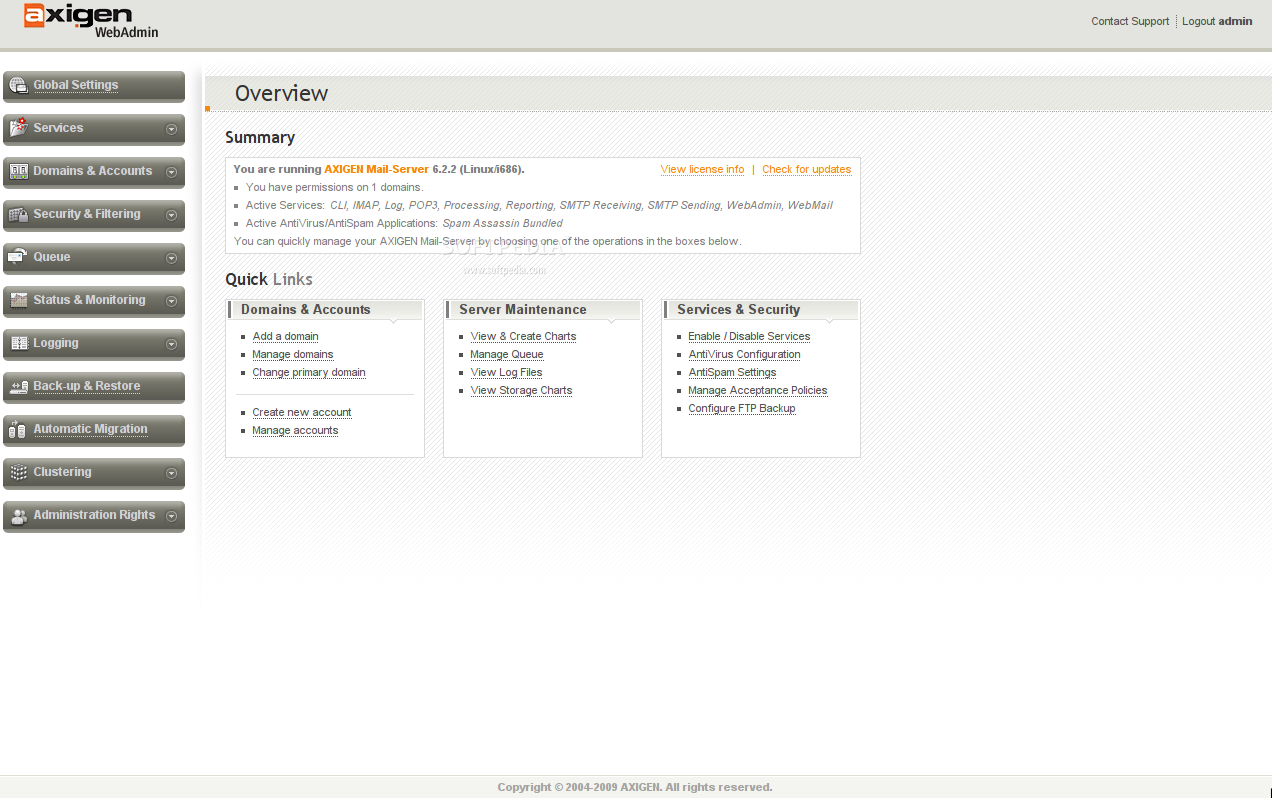The height and width of the screenshot is (798, 1272).
Task: Open the Automatic Migration menu item
Action: pyautogui.click(x=90, y=429)
